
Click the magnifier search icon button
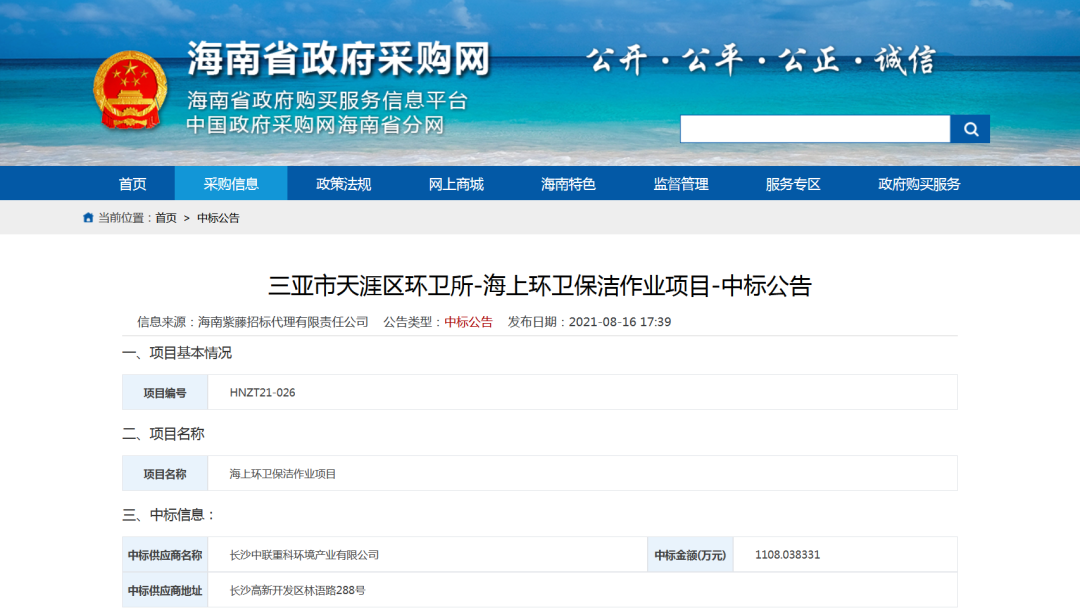[969, 129]
